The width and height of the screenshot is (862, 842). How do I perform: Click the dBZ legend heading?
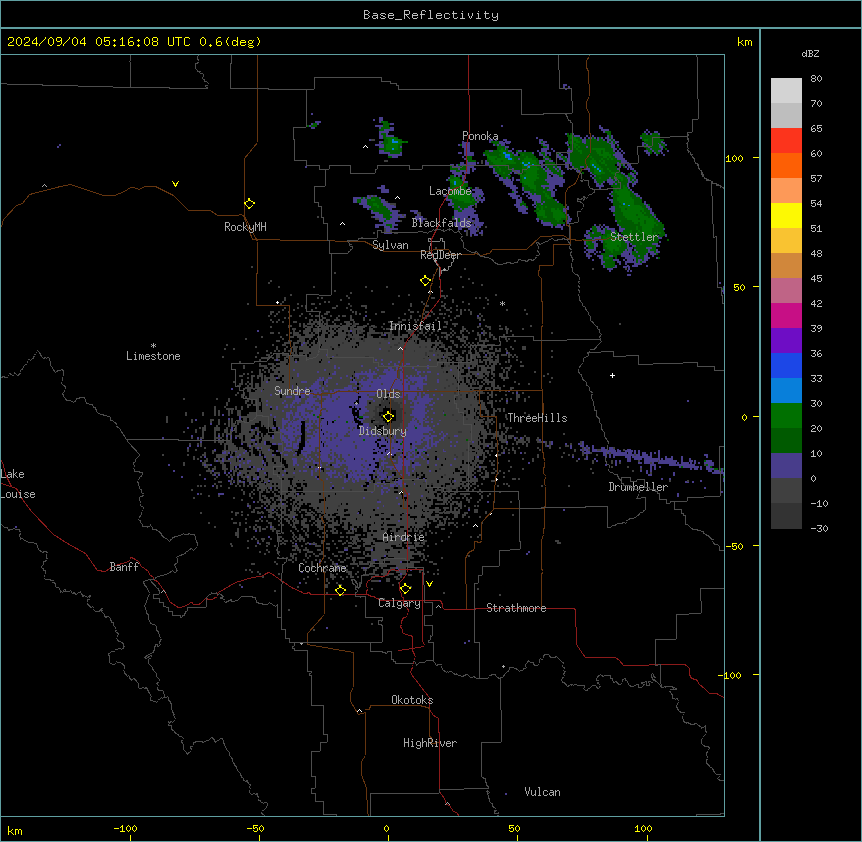point(810,53)
